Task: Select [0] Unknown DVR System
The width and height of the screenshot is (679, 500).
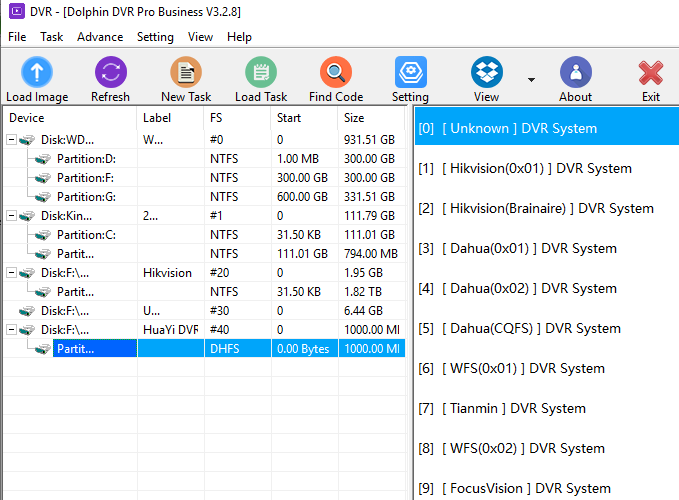Action: 546,128
